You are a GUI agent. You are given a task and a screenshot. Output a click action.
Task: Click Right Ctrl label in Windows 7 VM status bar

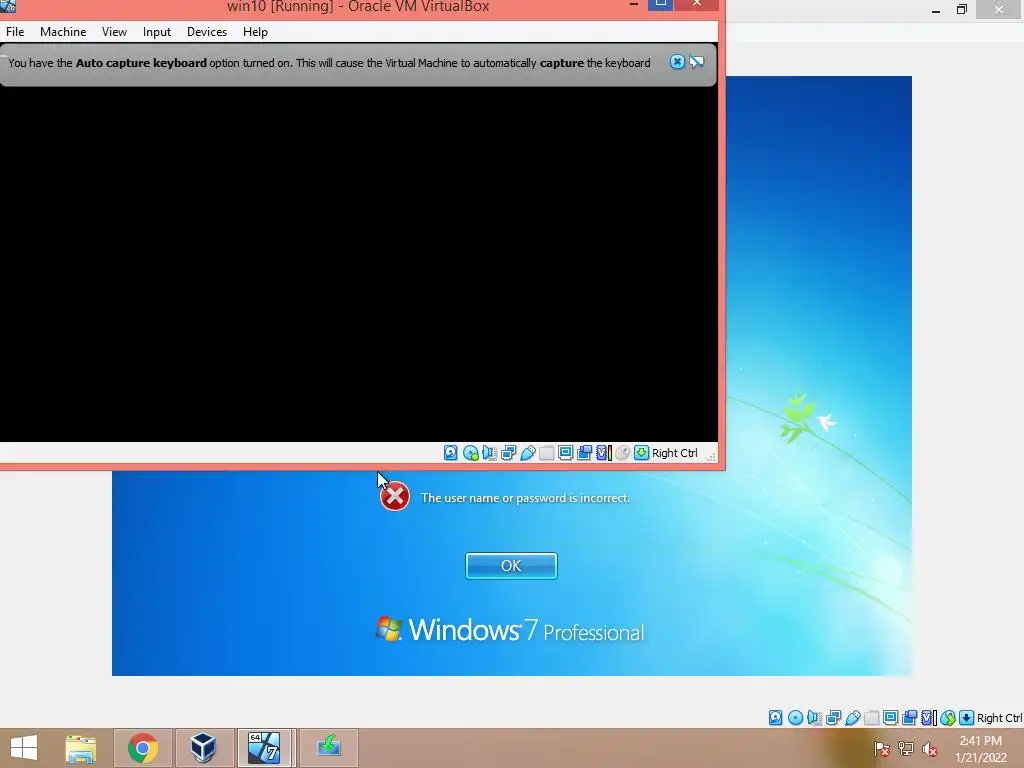point(999,718)
